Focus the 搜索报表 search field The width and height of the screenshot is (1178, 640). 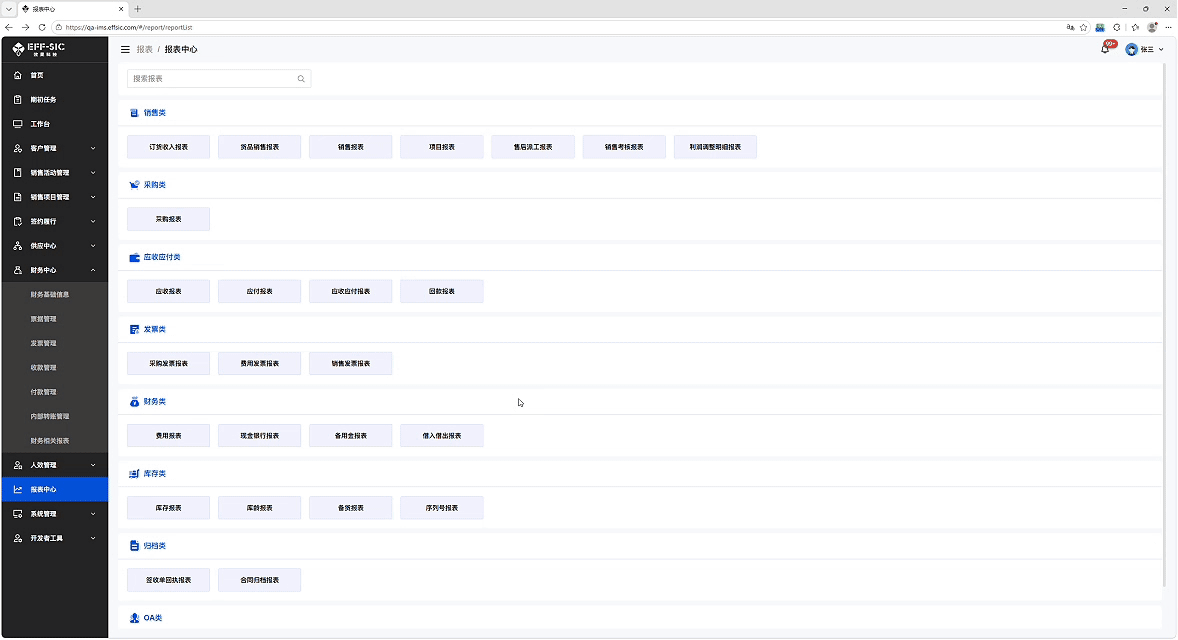[219, 79]
